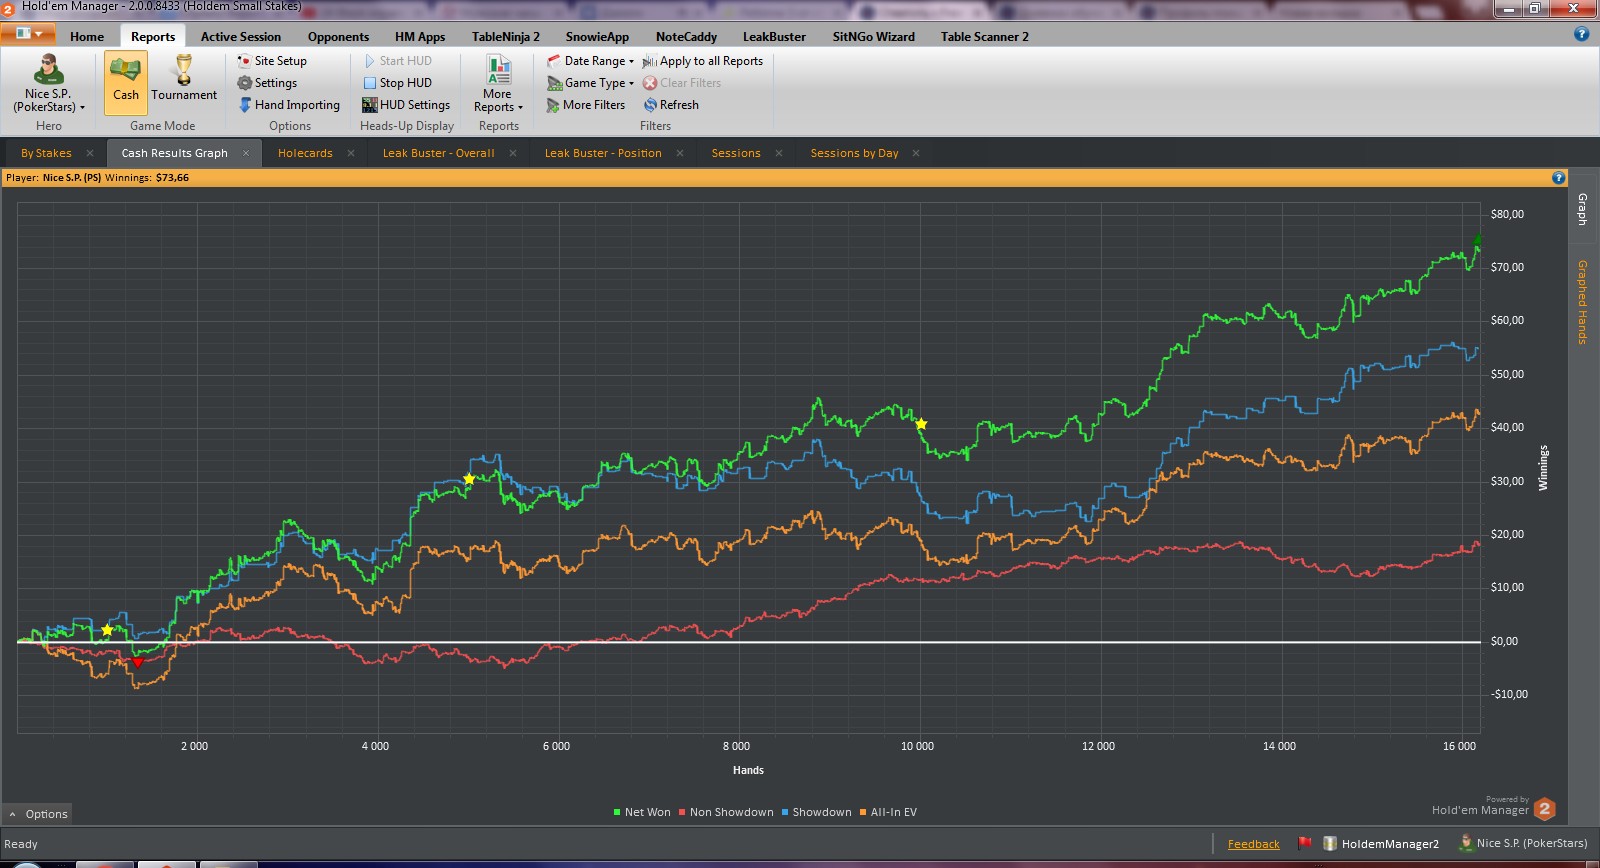Open Site Setup options
The image size is (1600, 868).
click(x=272, y=61)
